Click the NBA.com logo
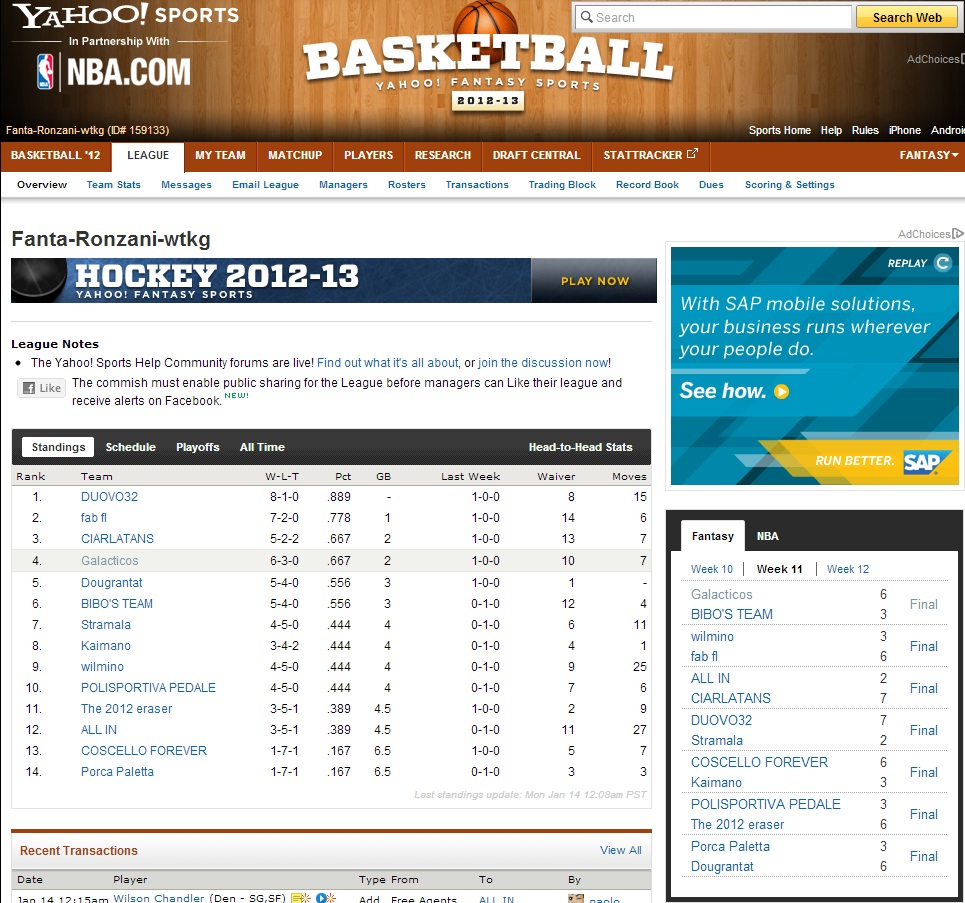This screenshot has height=903, width=965. point(113,72)
